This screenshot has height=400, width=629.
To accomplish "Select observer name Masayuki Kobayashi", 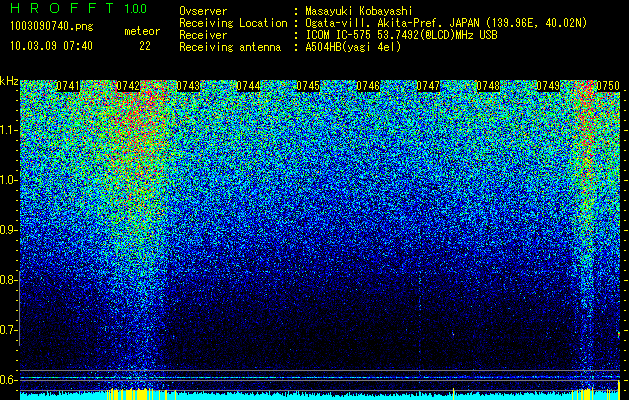I will (359, 11).
